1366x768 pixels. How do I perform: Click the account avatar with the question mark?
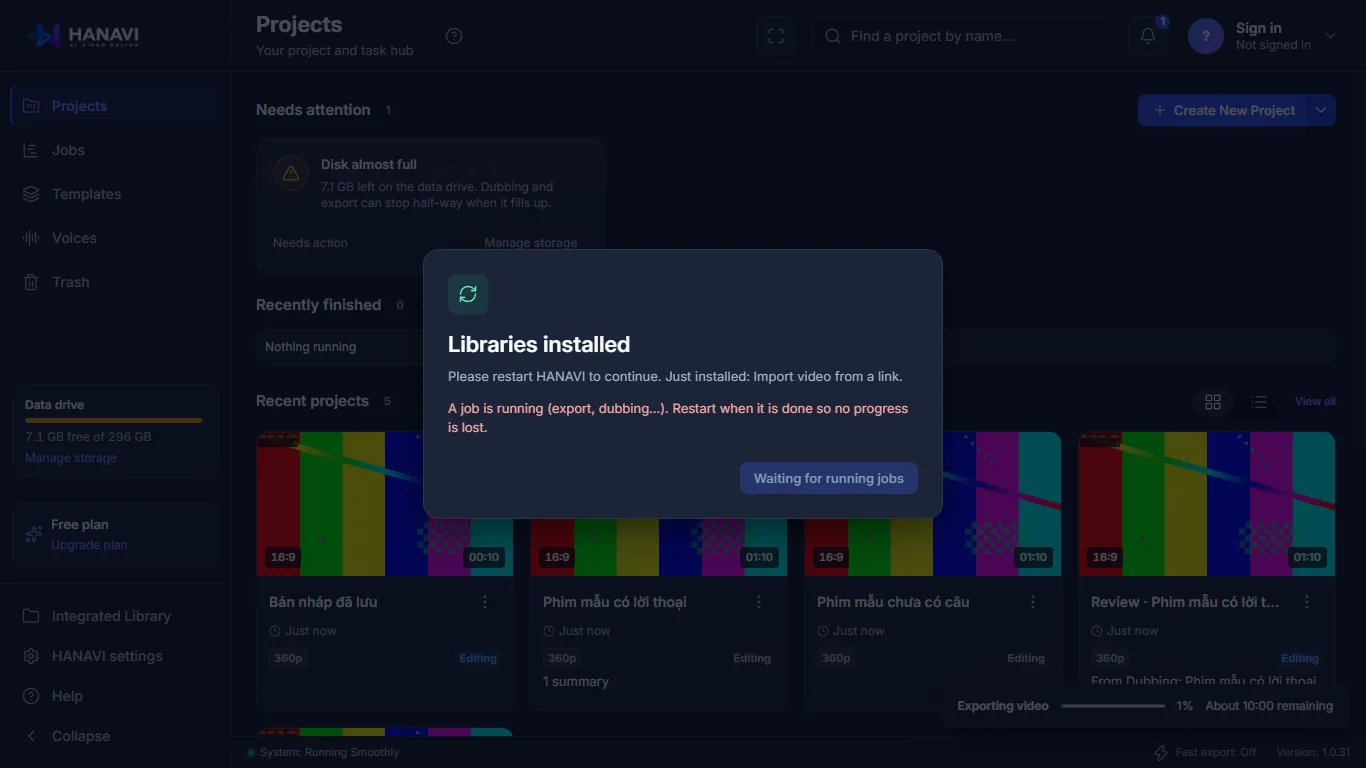(x=1206, y=36)
